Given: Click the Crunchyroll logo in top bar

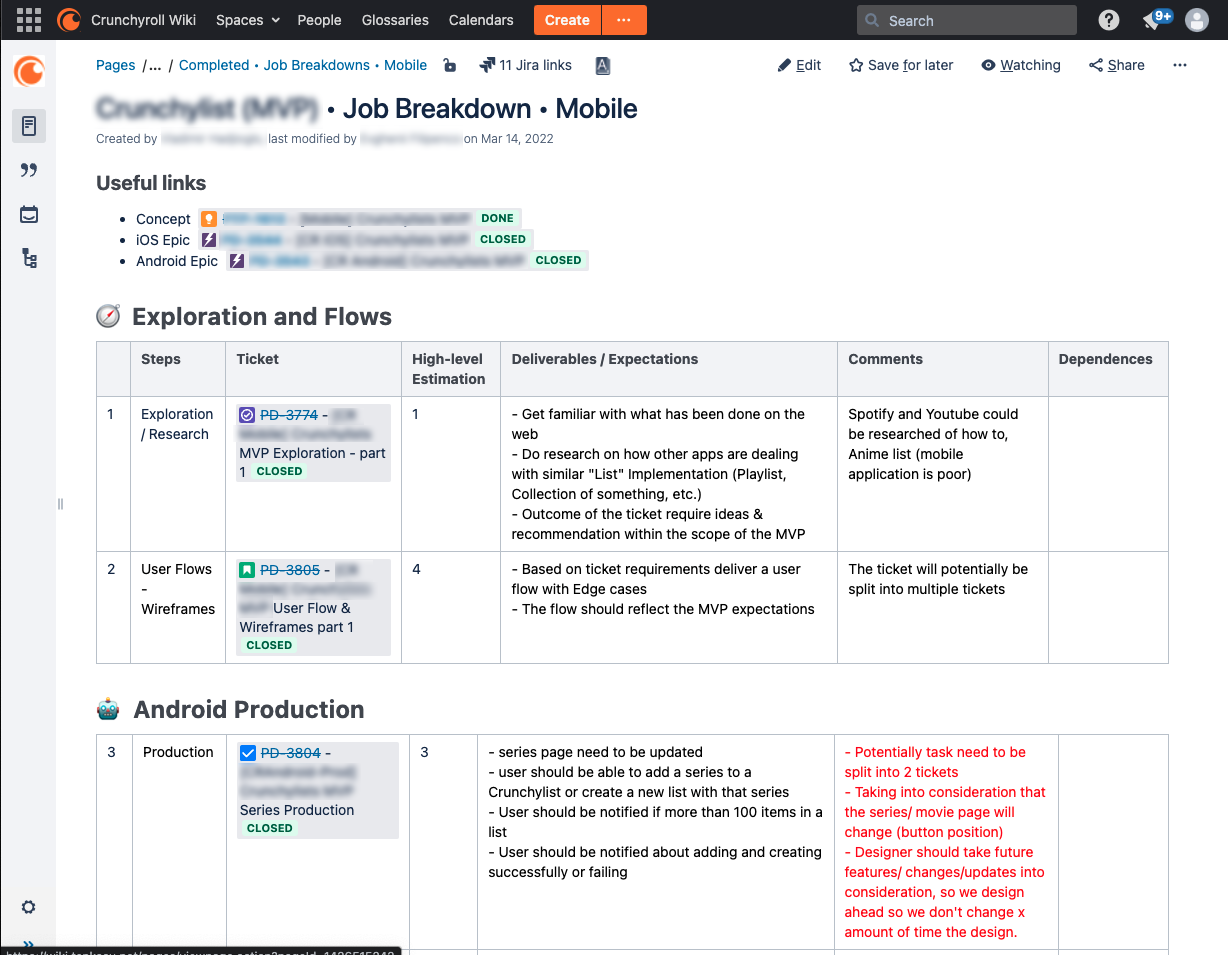Looking at the screenshot, I should click(x=68, y=20).
